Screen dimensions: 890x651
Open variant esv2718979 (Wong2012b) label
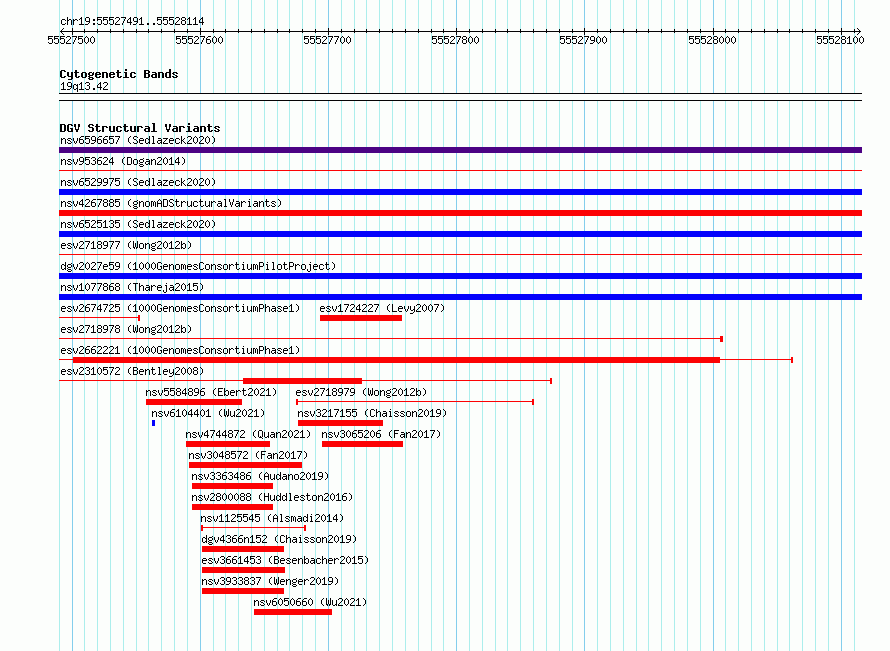pyautogui.click(x=361, y=392)
